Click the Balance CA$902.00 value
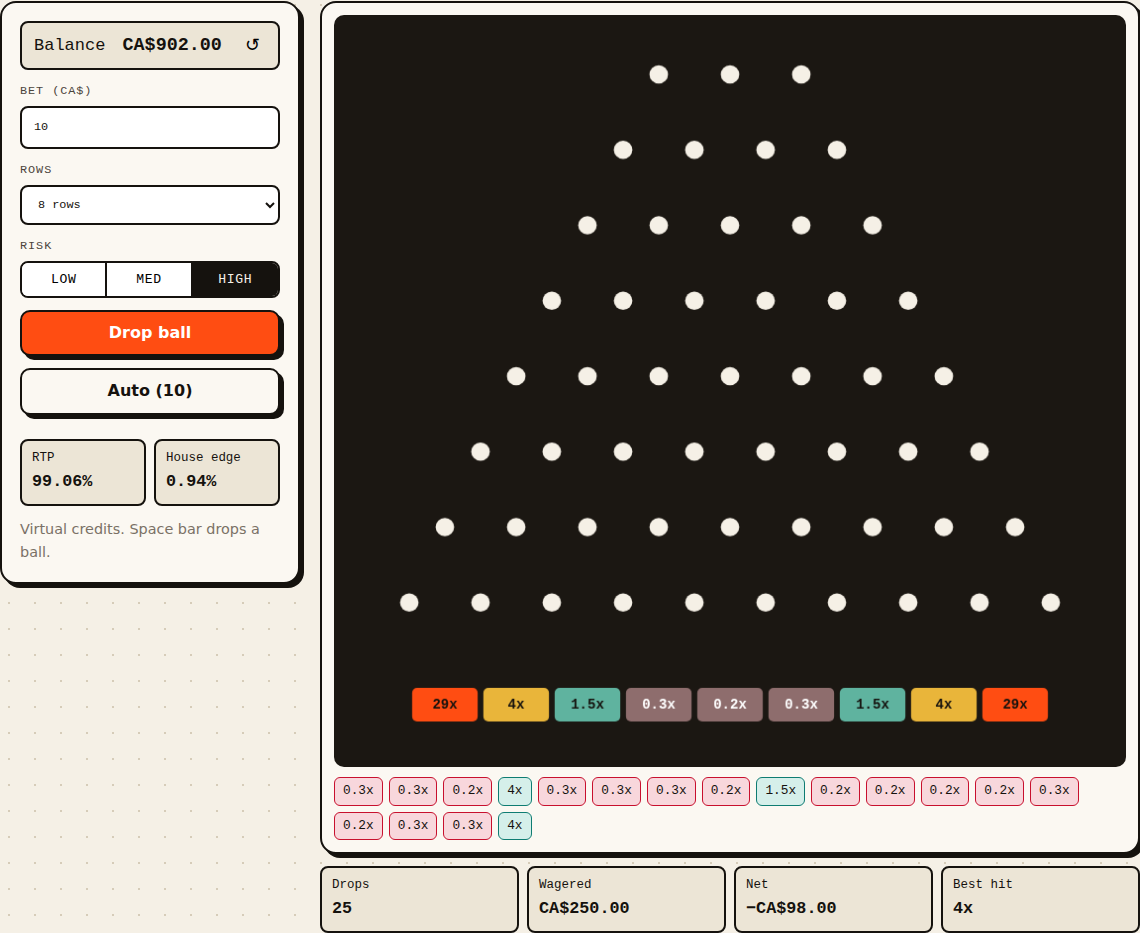The width and height of the screenshot is (1140, 933). click(172, 44)
